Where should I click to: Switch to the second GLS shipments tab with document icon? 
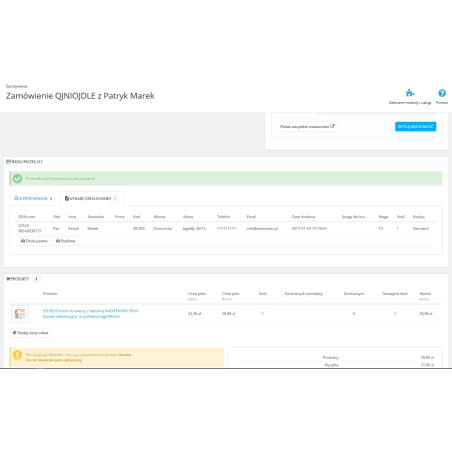click(x=91, y=198)
